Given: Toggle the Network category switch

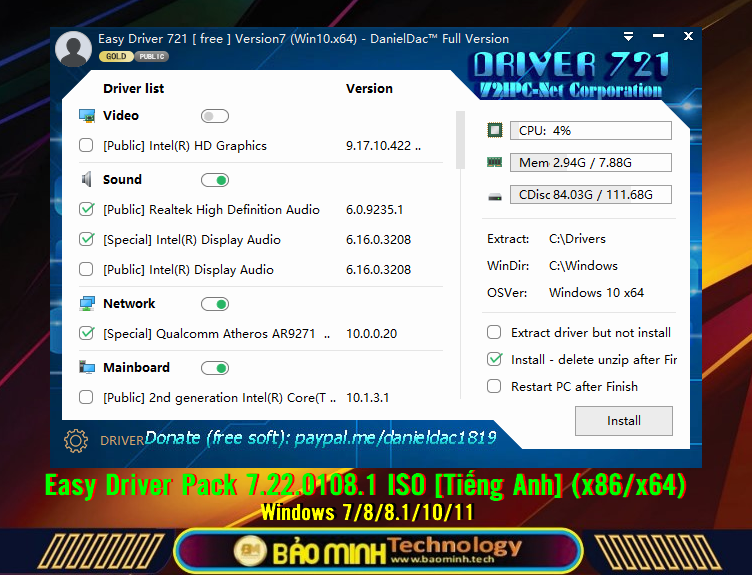Looking at the screenshot, I should (215, 304).
